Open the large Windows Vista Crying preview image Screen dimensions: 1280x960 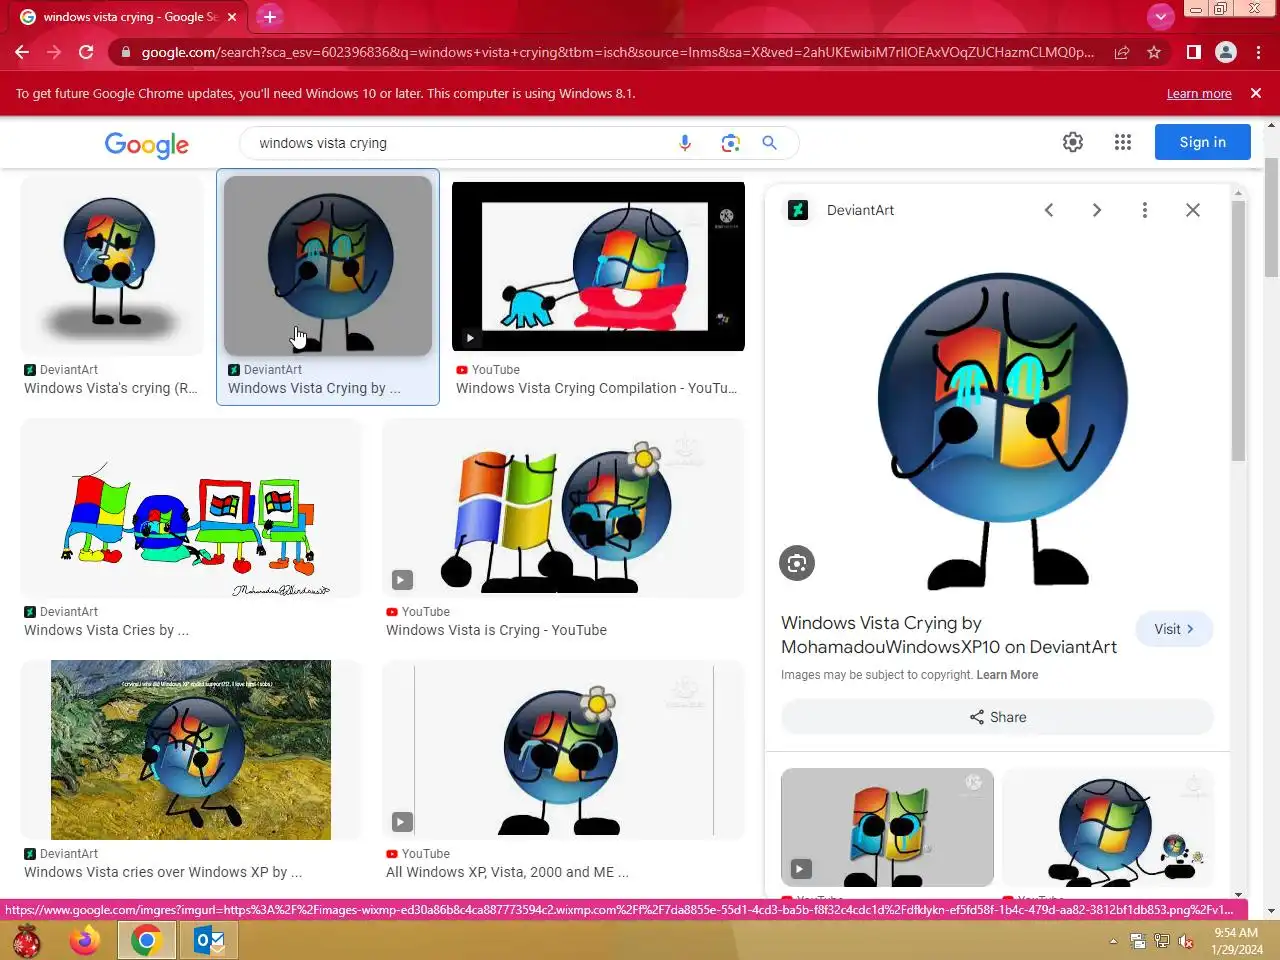pyautogui.click(x=1002, y=430)
